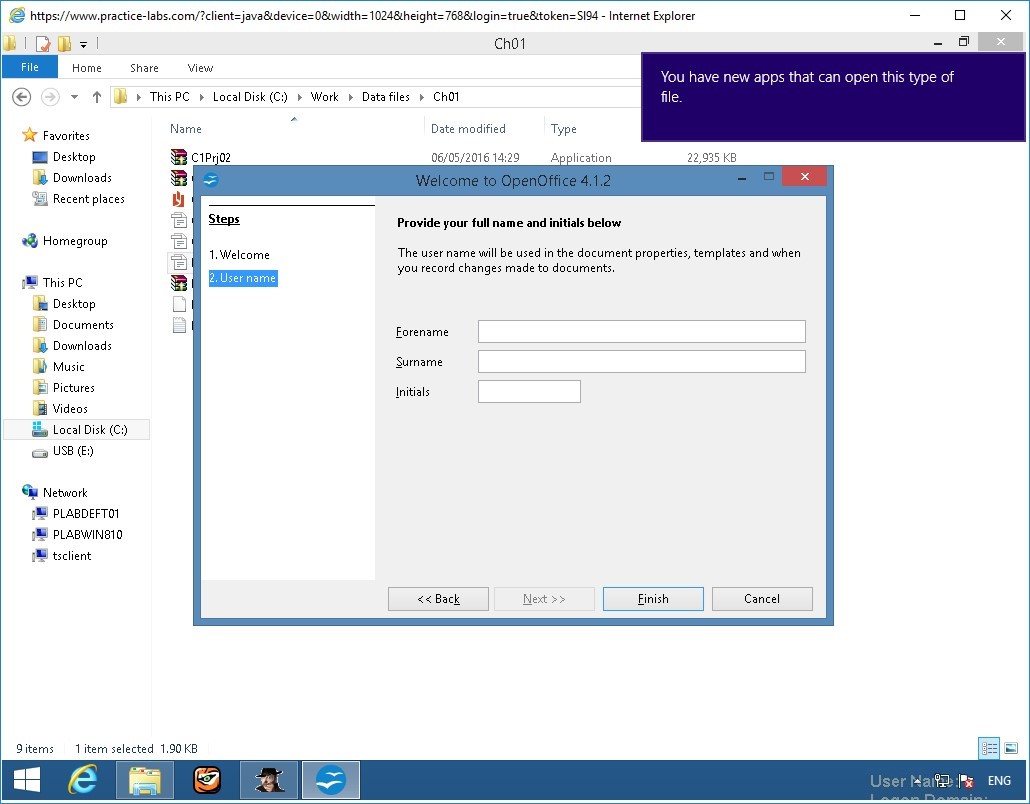Focus the Initials input field
This screenshot has width=1030, height=804.
(x=529, y=391)
